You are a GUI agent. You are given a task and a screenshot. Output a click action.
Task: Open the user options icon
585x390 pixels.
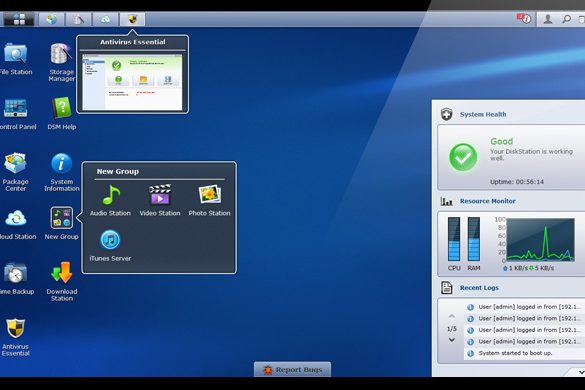click(548, 19)
